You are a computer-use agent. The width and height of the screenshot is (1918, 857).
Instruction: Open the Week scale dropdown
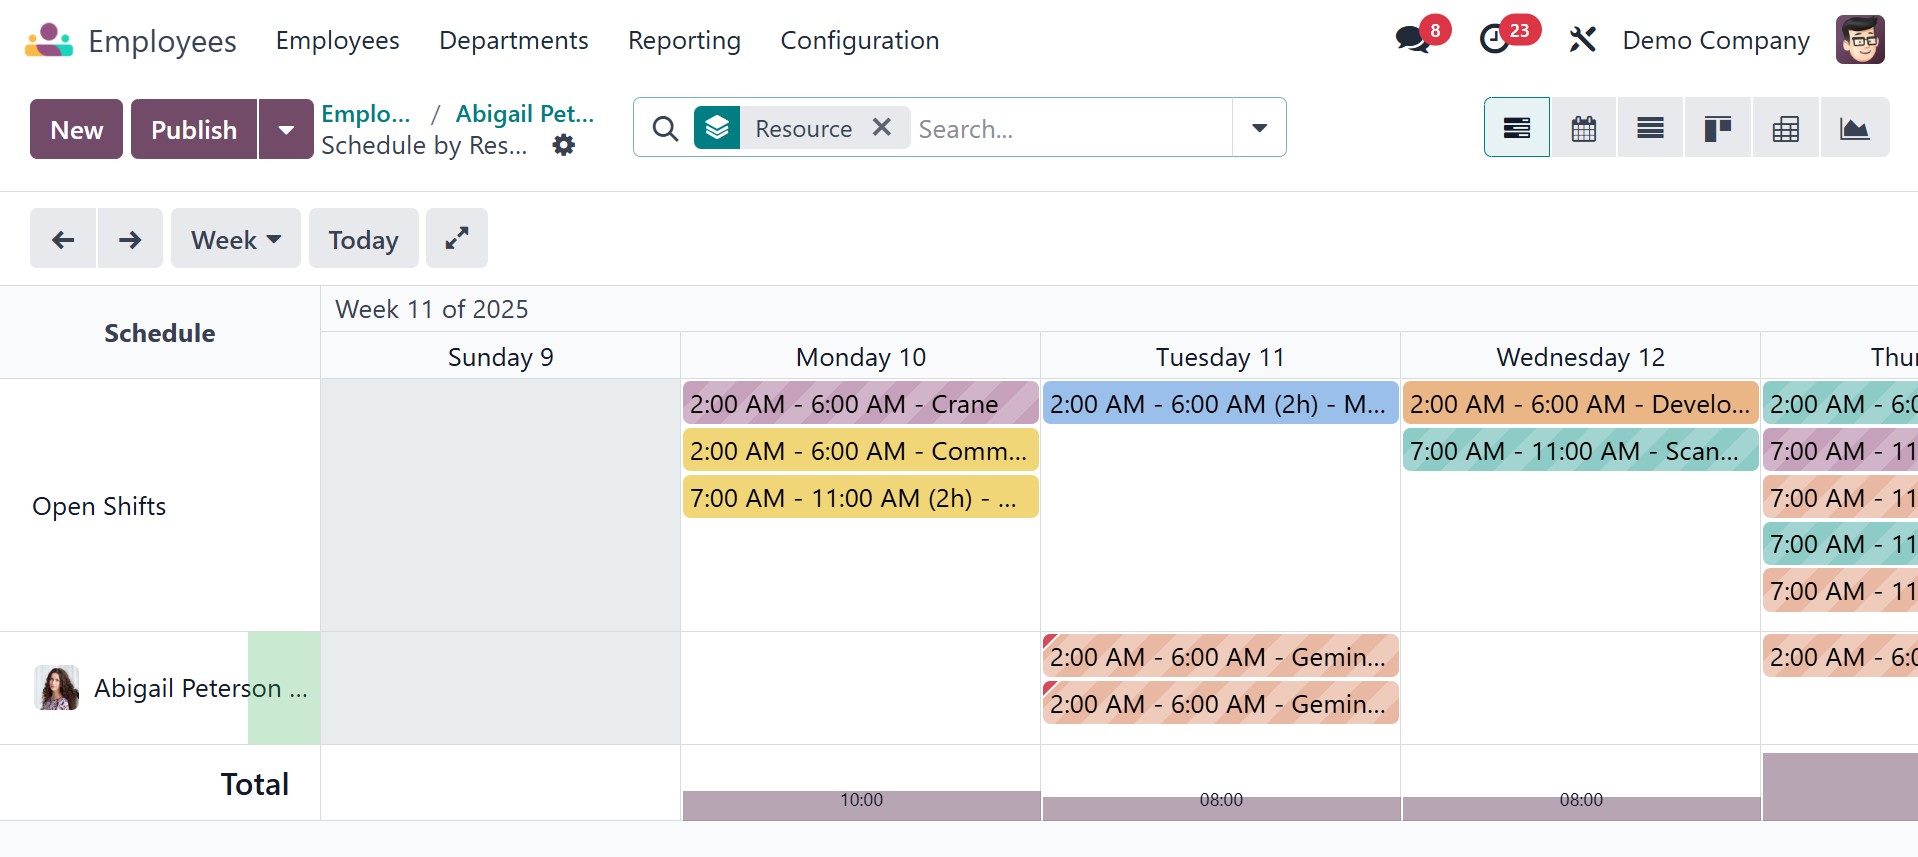point(235,239)
